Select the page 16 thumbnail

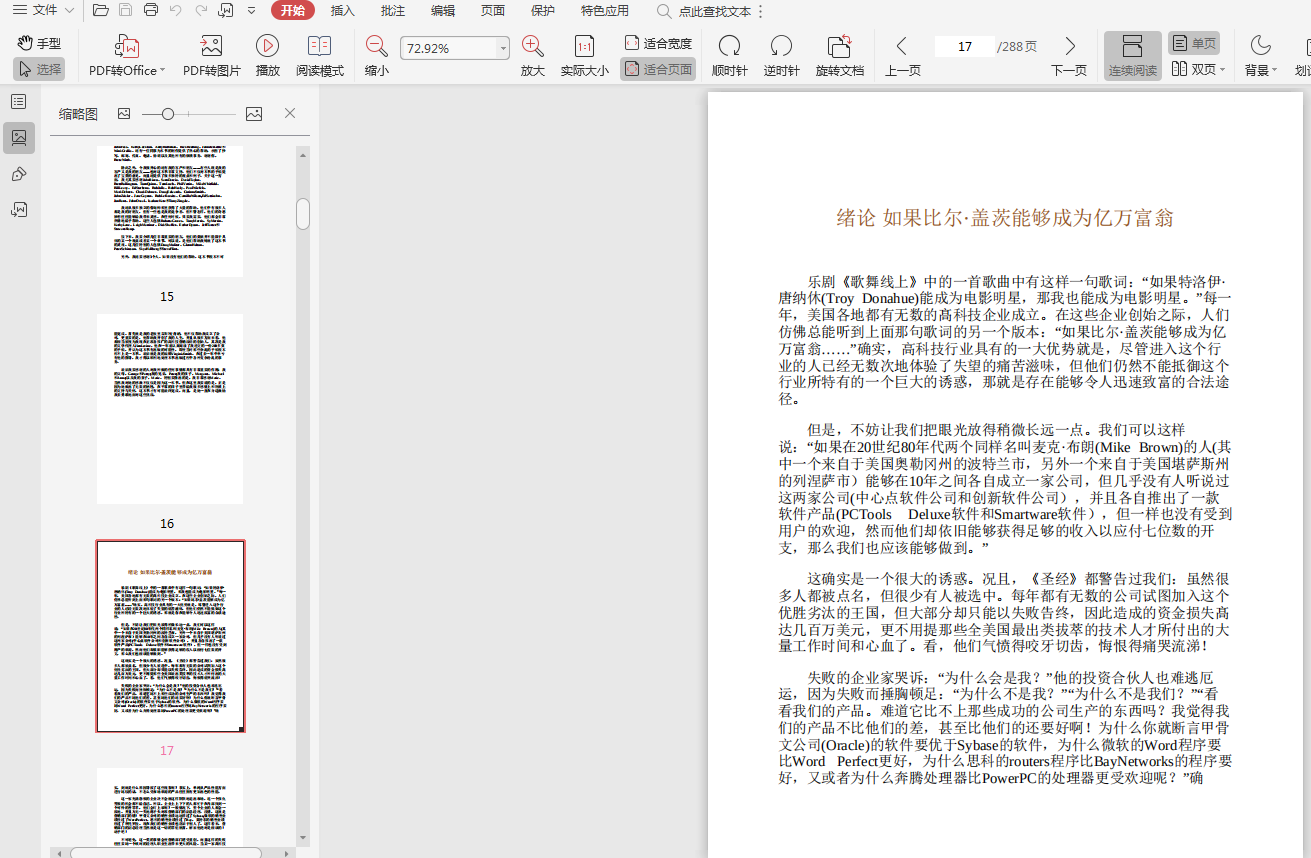(169, 409)
